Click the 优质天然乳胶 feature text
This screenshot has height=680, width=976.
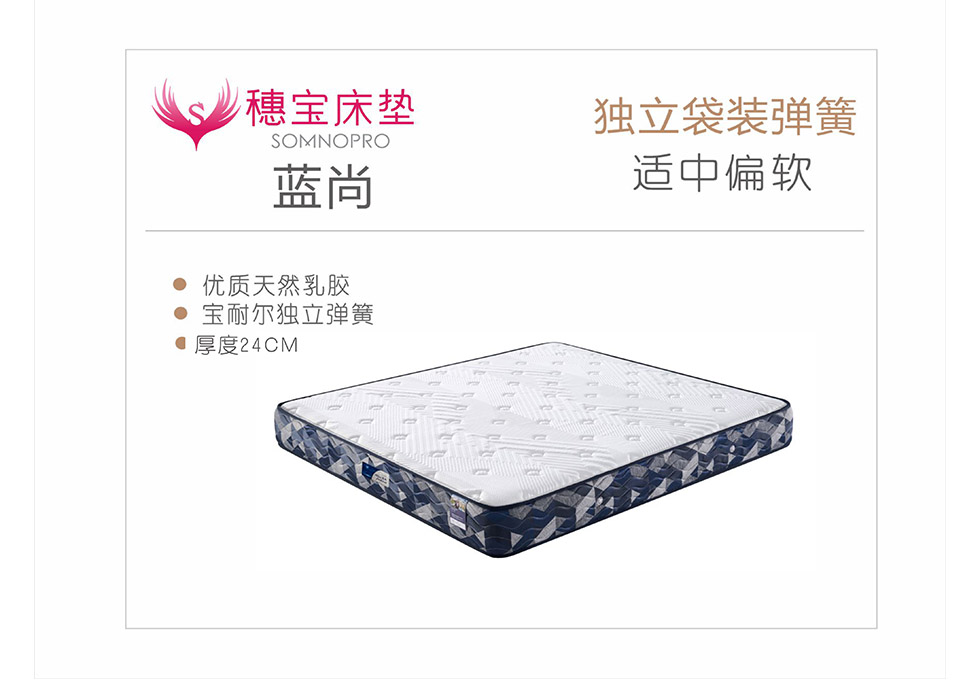pyautogui.click(x=276, y=286)
